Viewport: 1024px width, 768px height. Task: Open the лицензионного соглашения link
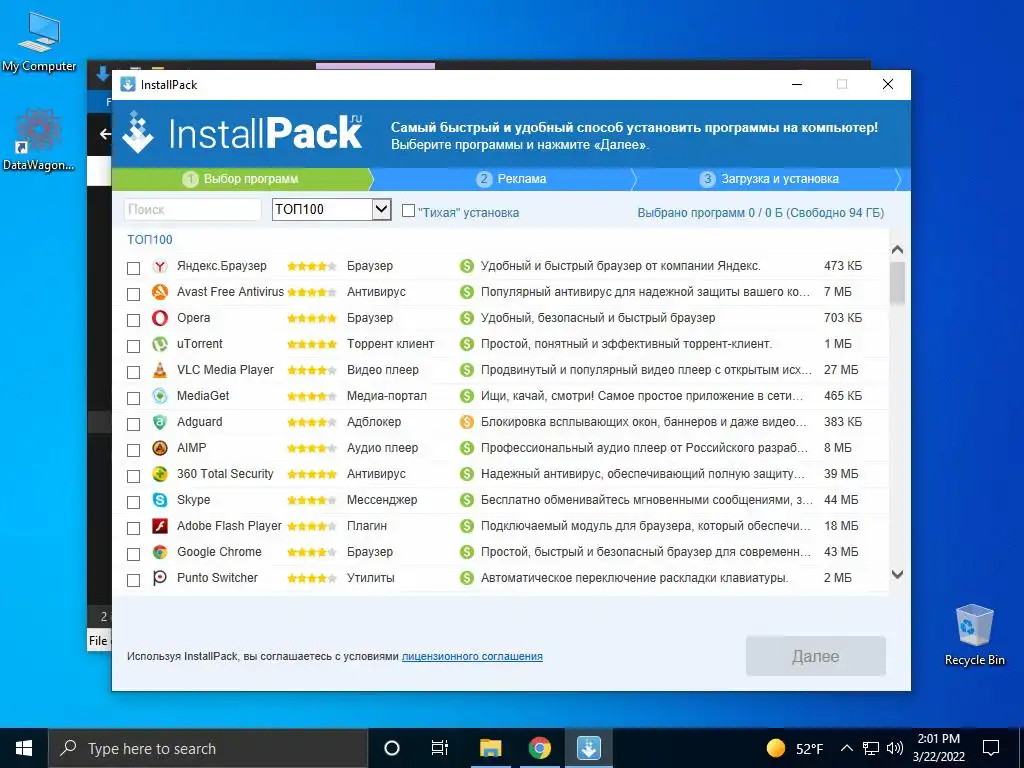click(x=472, y=656)
